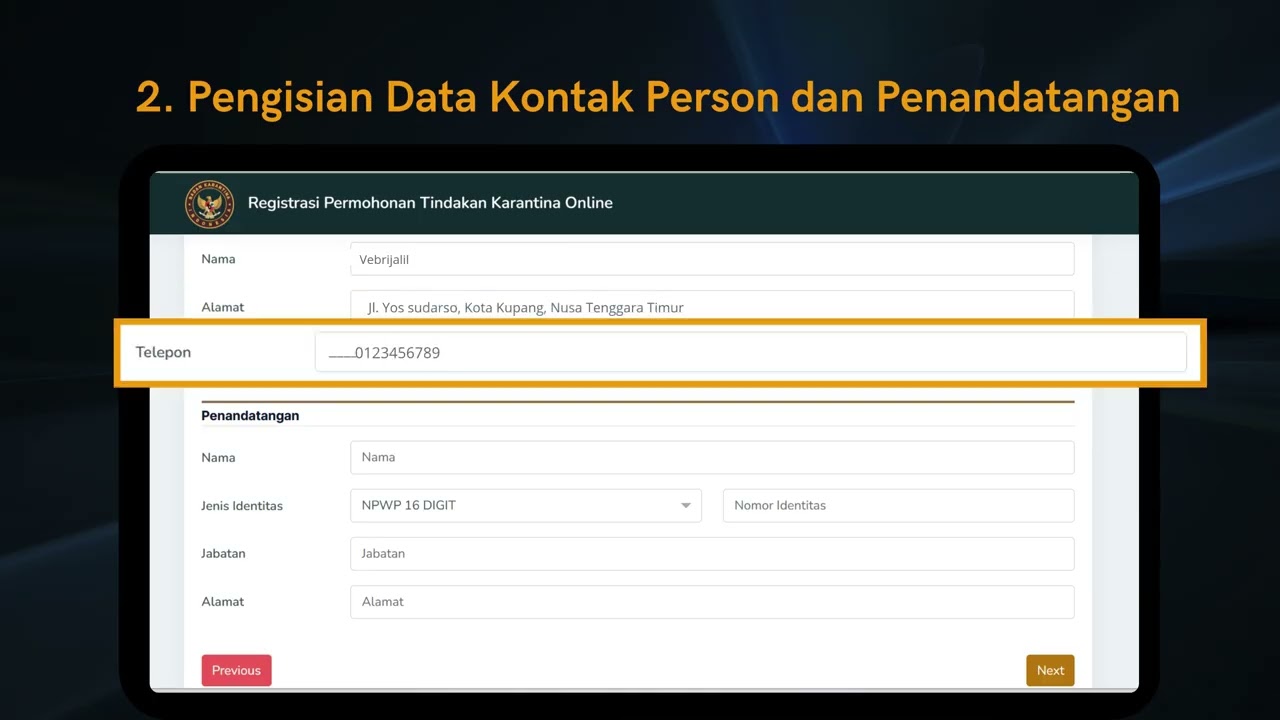This screenshot has height=720, width=1280.
Task: Click the Telepon field showing 0123456789
Action: (x=751, y=352)
